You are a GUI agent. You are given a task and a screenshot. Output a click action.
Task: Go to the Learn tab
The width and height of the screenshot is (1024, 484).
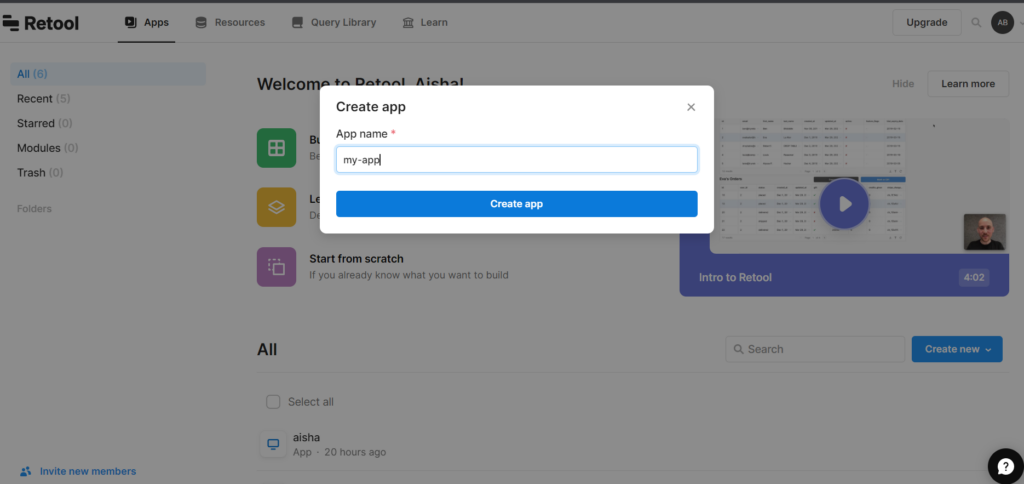coord(425,22)
